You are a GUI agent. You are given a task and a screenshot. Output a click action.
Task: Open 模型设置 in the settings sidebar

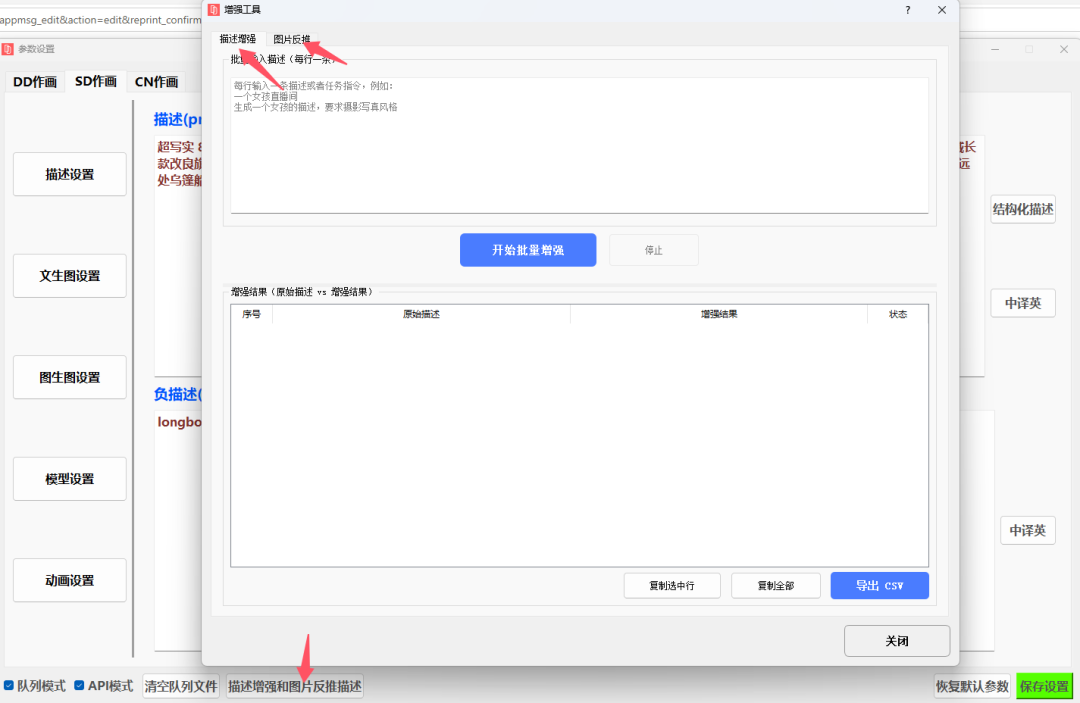pos(70,479)
